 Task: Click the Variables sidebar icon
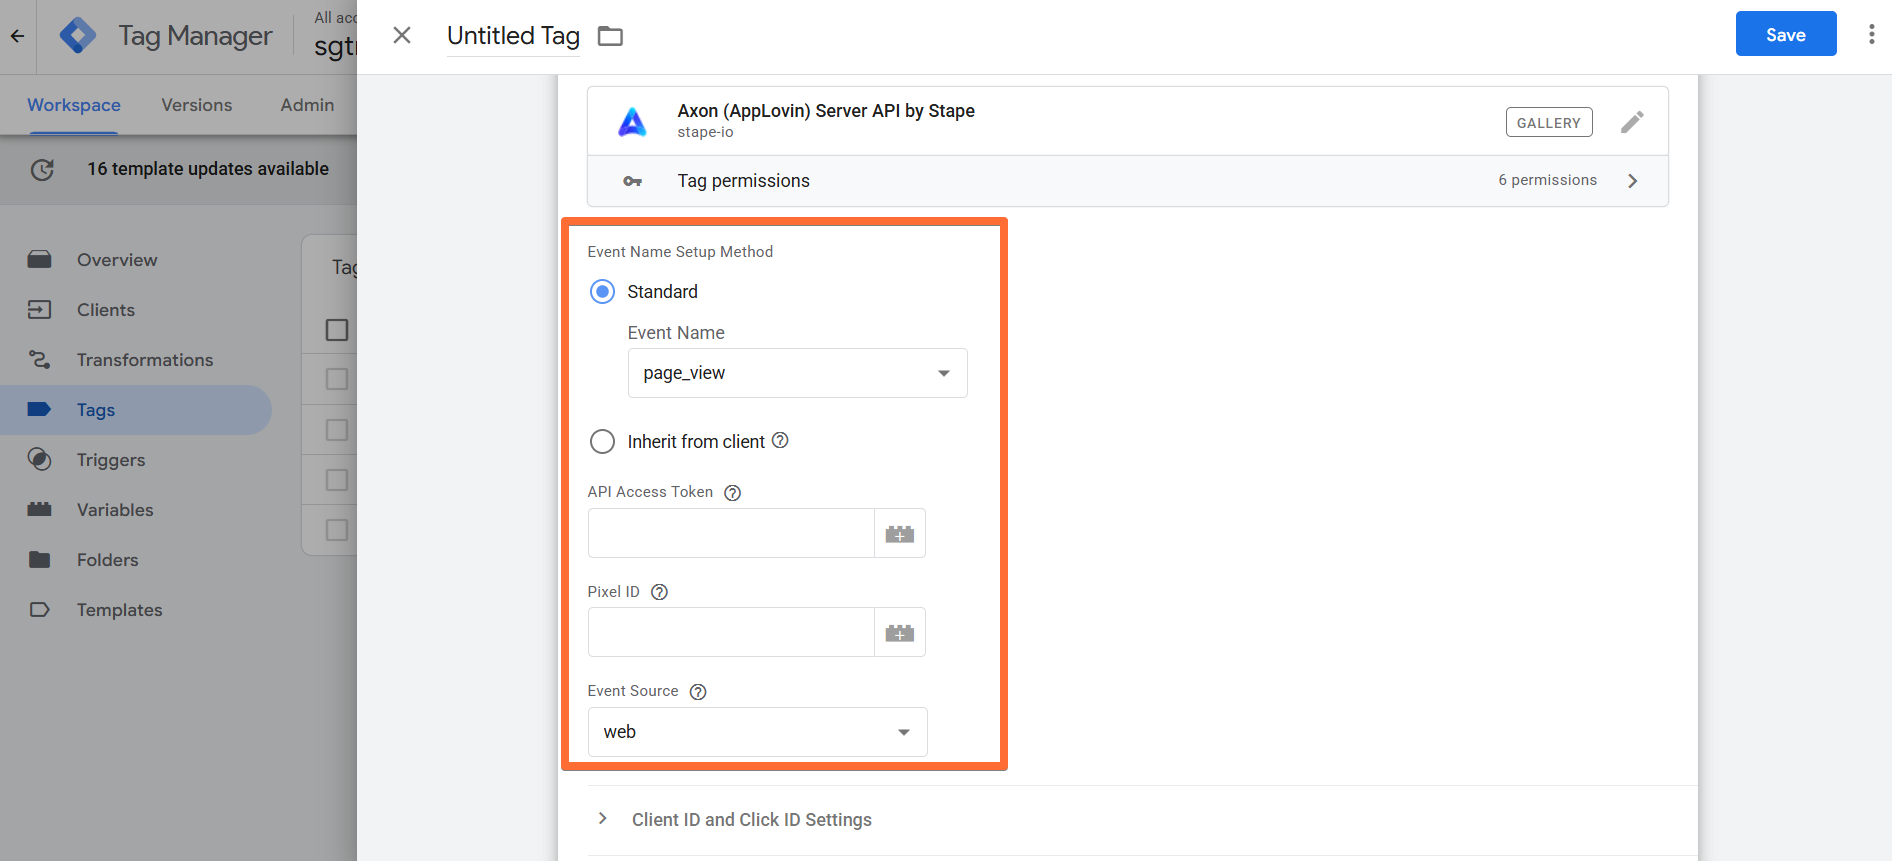[x=39, y=510]
